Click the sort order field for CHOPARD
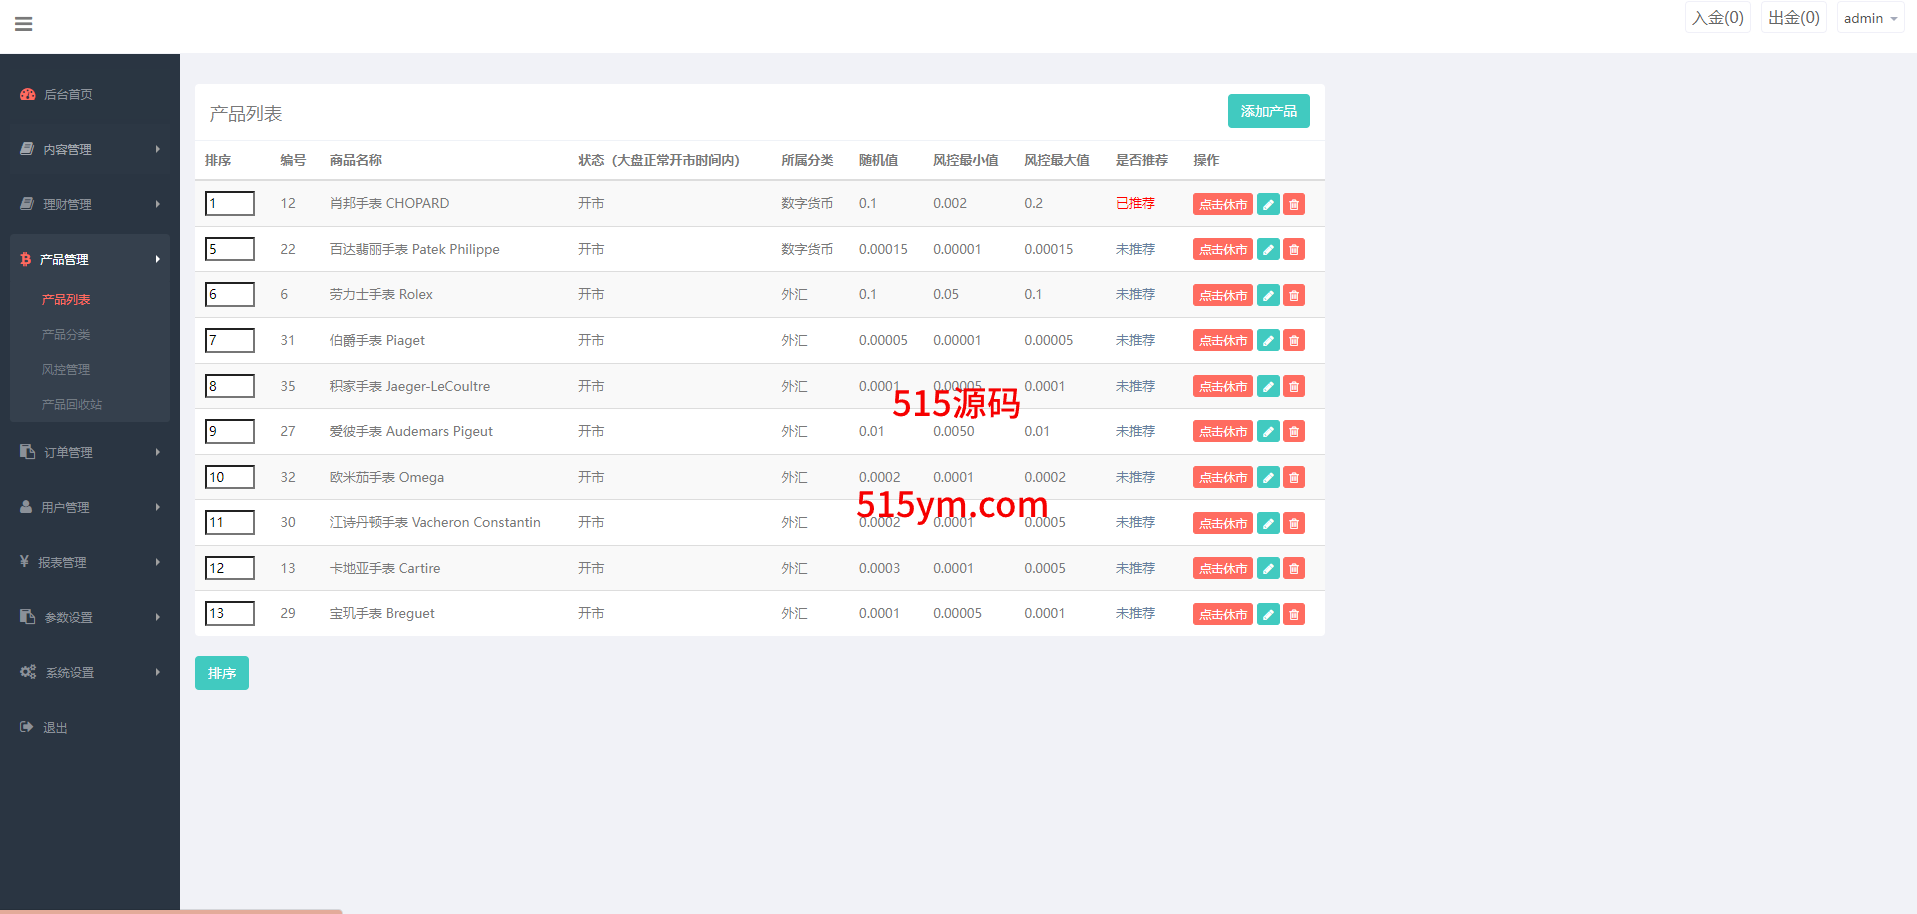1917x914 pixels. tap(230, 204)
